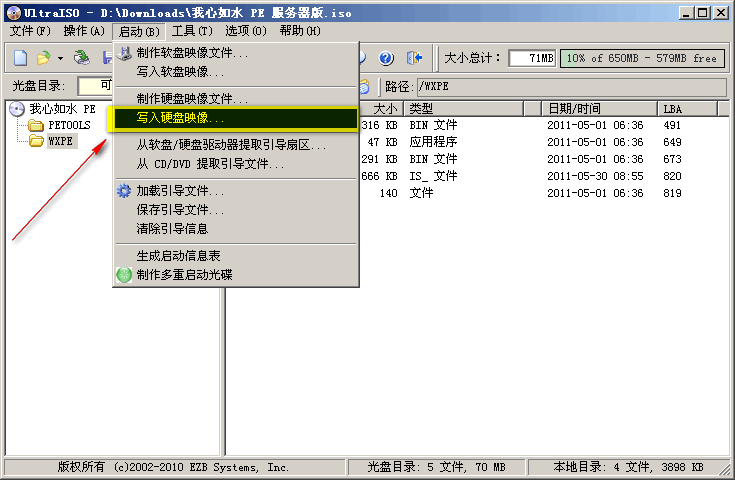The height and width of the screenshot is (480, 735).
Task: Select the 我心如水 PE root tree node
Action: [x=62, y=109]
